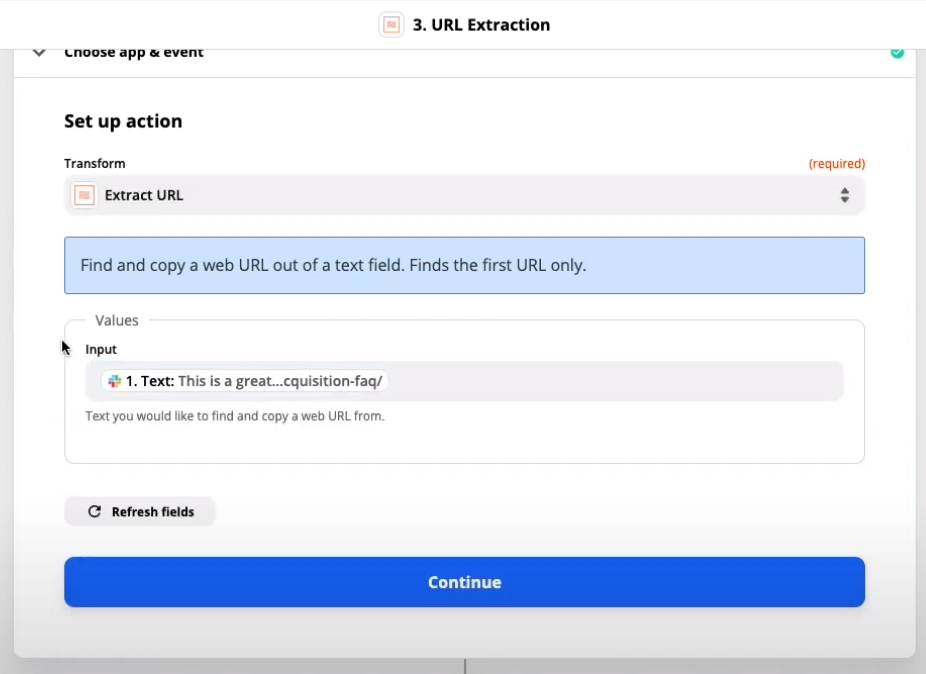Image resolution: width=926 pixels, height=674 pixels.
Task: Click the Slack icon in the Text pill
Action: tap(115, 381)
